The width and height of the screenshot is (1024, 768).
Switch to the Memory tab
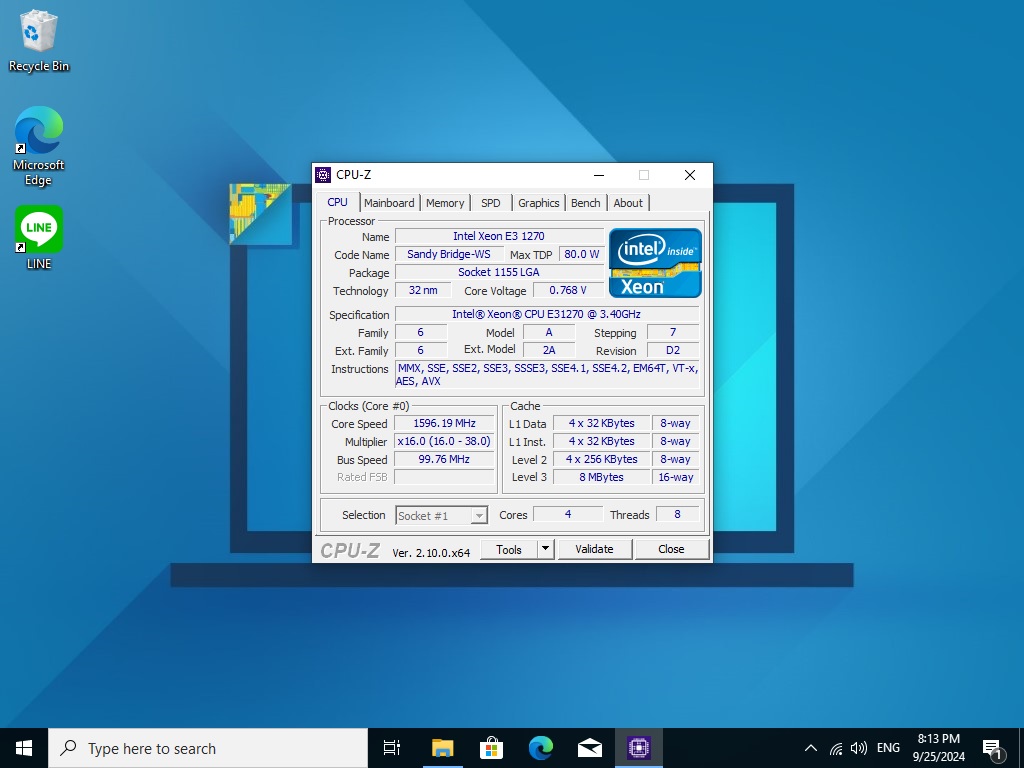[x=445, y=203]
